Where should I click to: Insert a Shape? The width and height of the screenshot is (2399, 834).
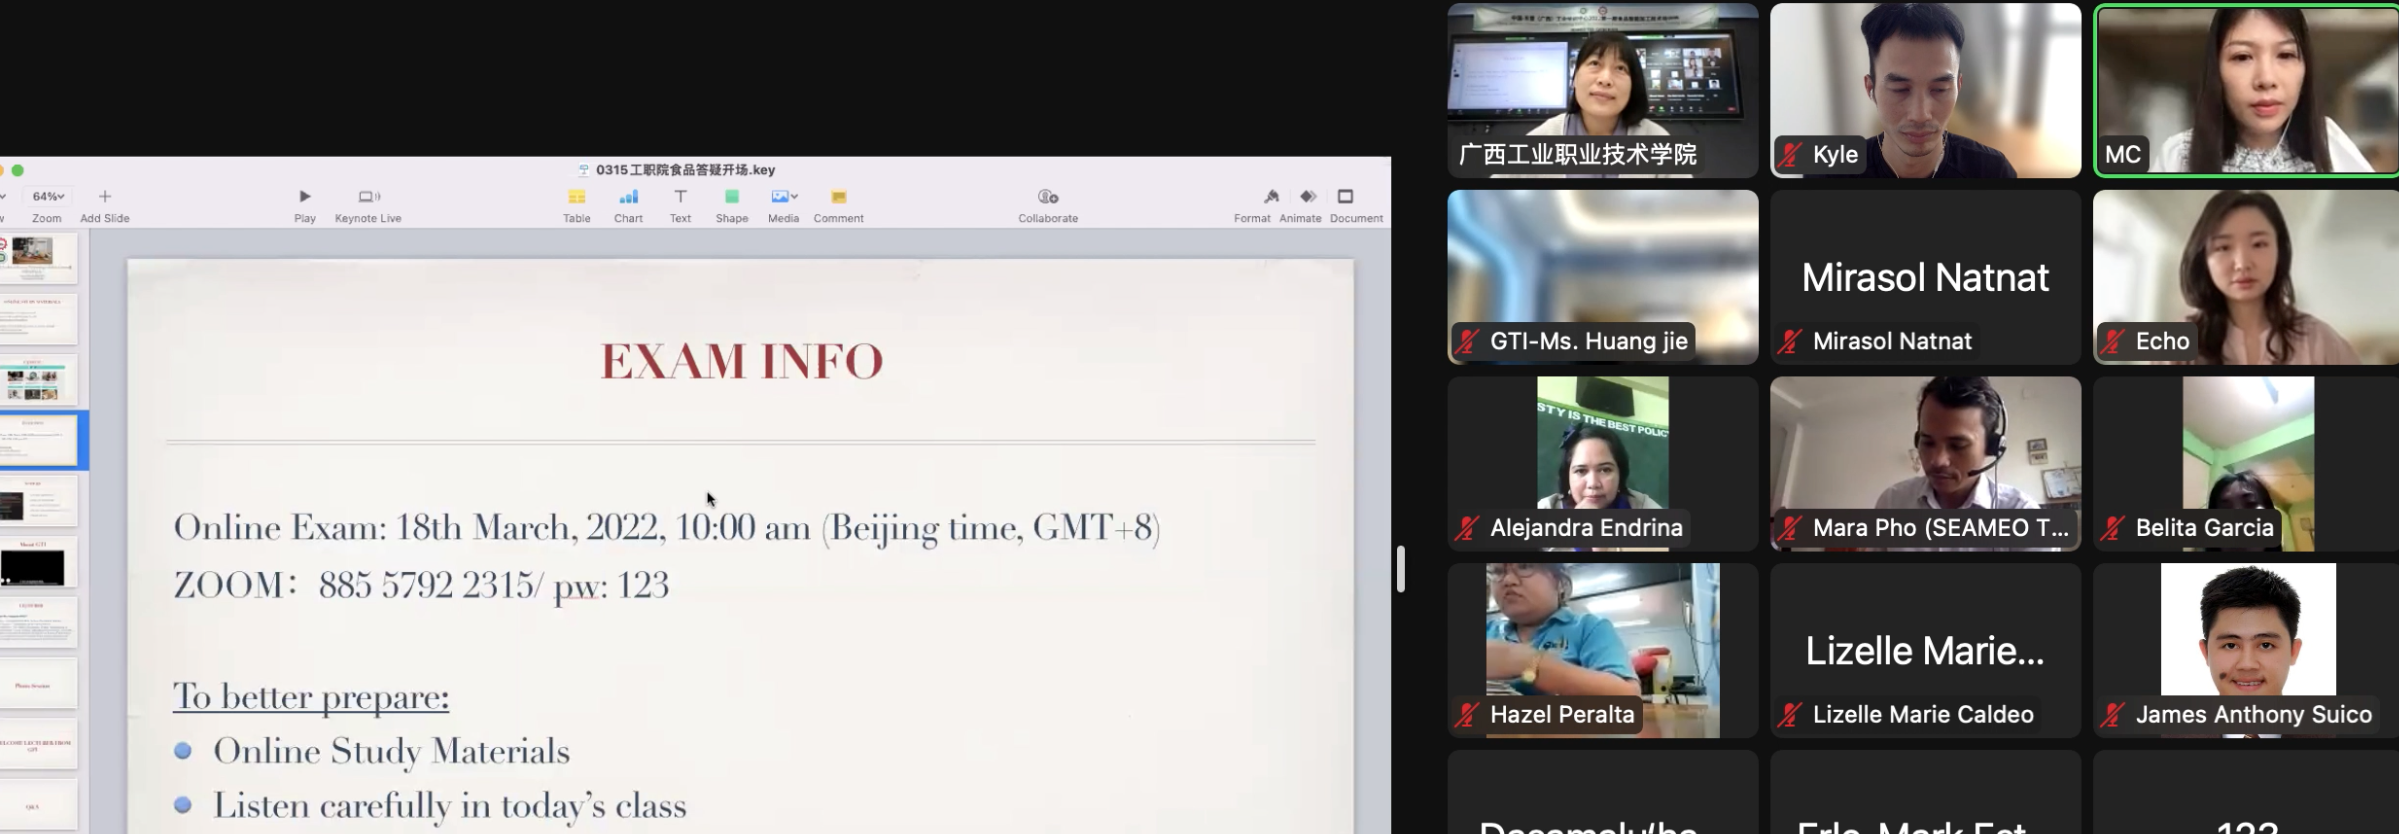pyautogui.click(x=732, y=205)
